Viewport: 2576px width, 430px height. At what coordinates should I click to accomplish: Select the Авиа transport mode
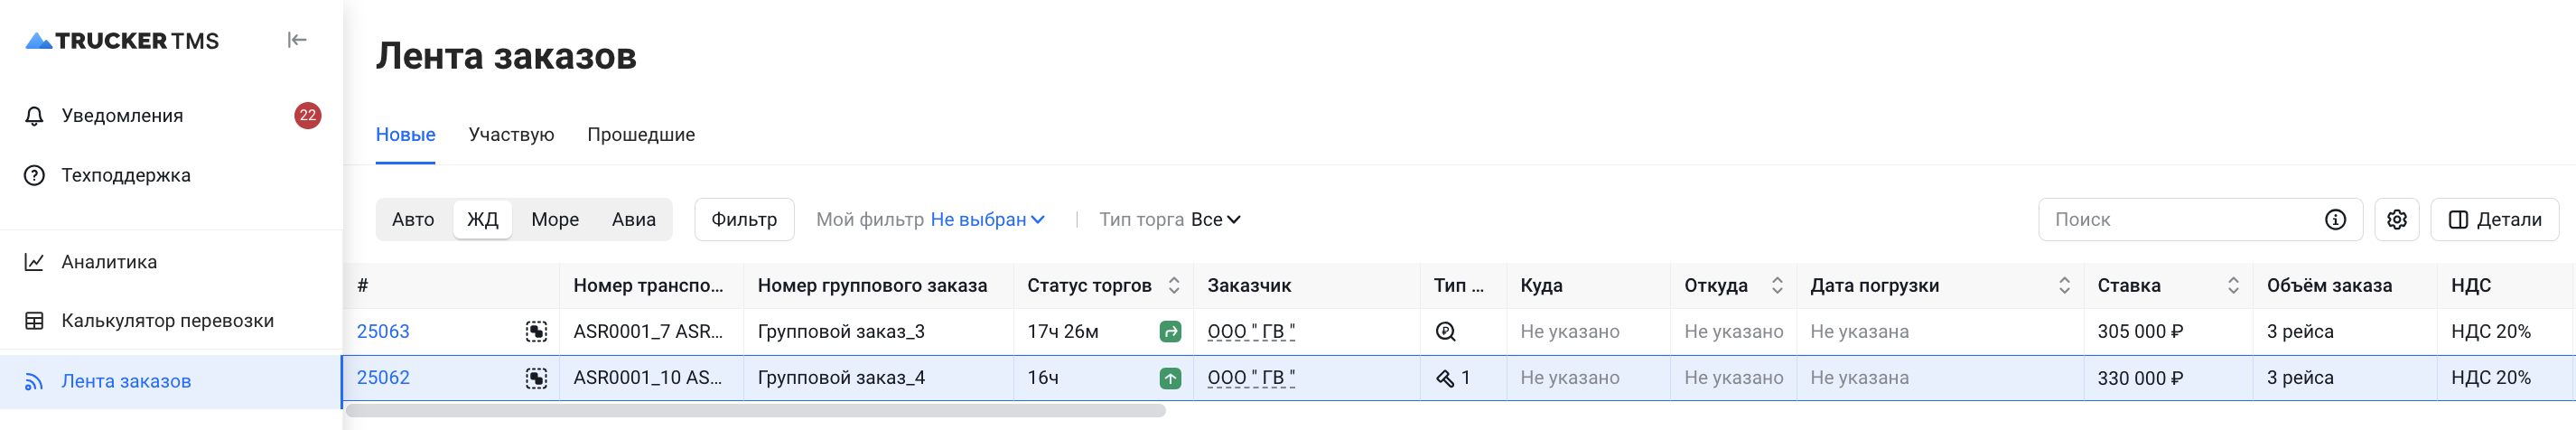tap(634, 219)
